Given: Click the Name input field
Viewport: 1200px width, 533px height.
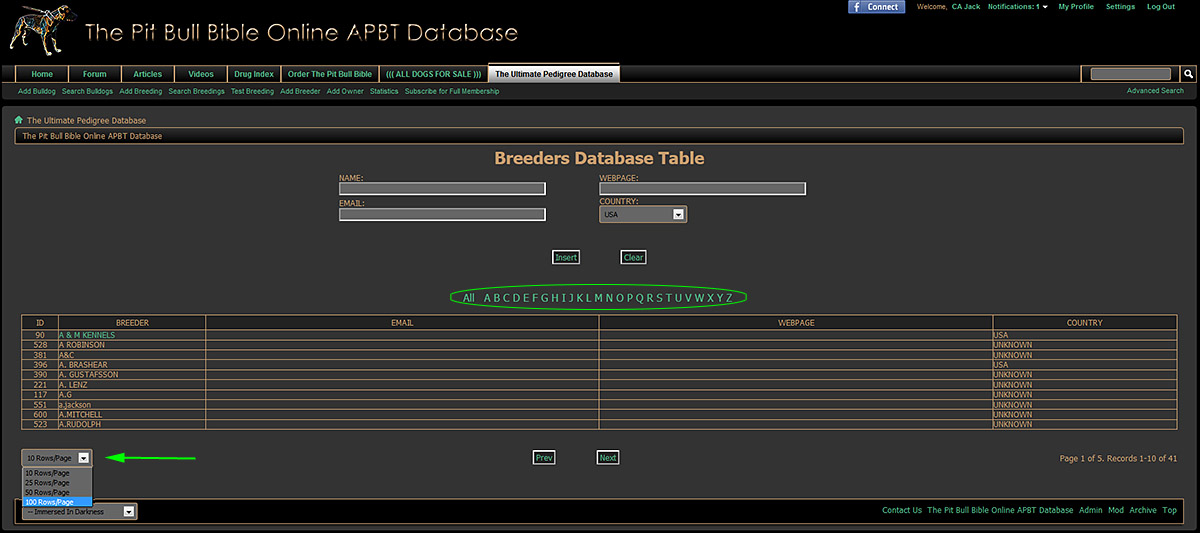Looking at the screenshot, I should click(x=442, y=188).
